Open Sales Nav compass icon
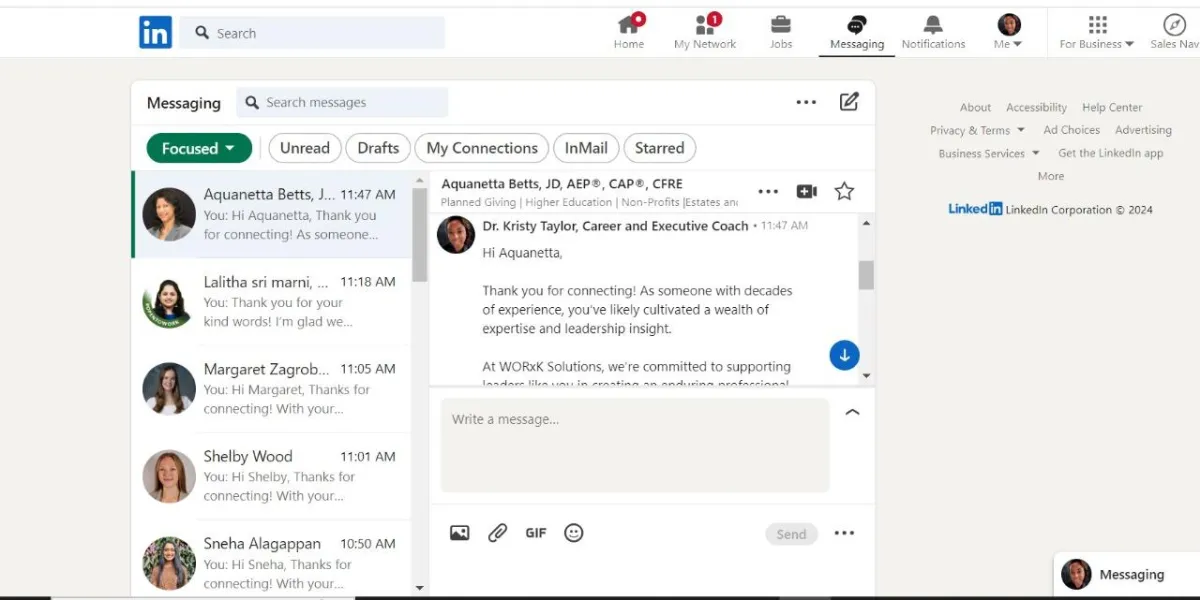The image size is (1200, 600). [x=1174, y=32]
